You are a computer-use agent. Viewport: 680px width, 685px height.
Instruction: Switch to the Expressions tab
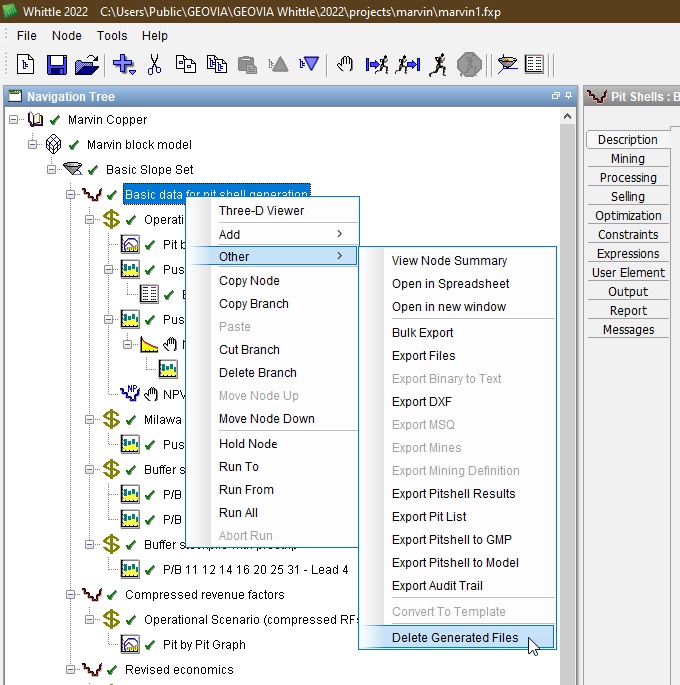[628, 253]
